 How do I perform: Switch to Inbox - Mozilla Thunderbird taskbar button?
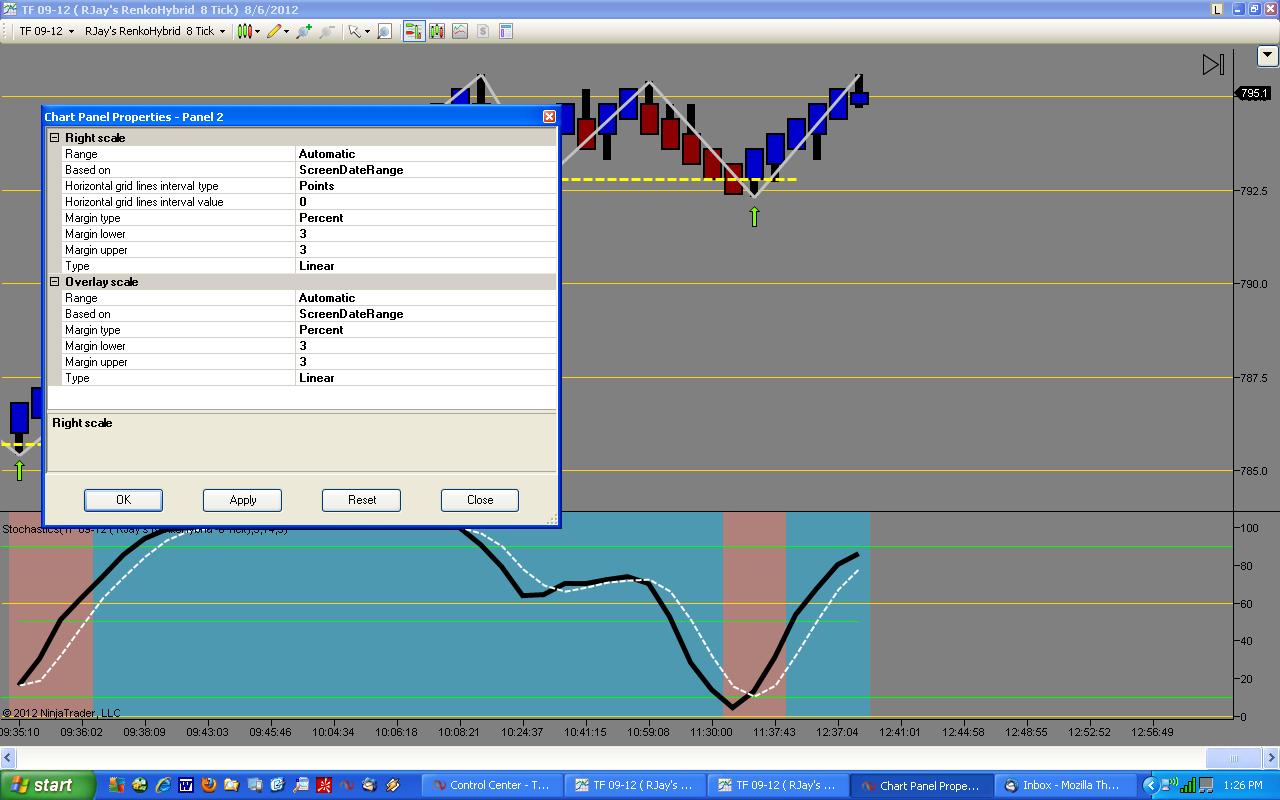click(x=1065, y=785)
